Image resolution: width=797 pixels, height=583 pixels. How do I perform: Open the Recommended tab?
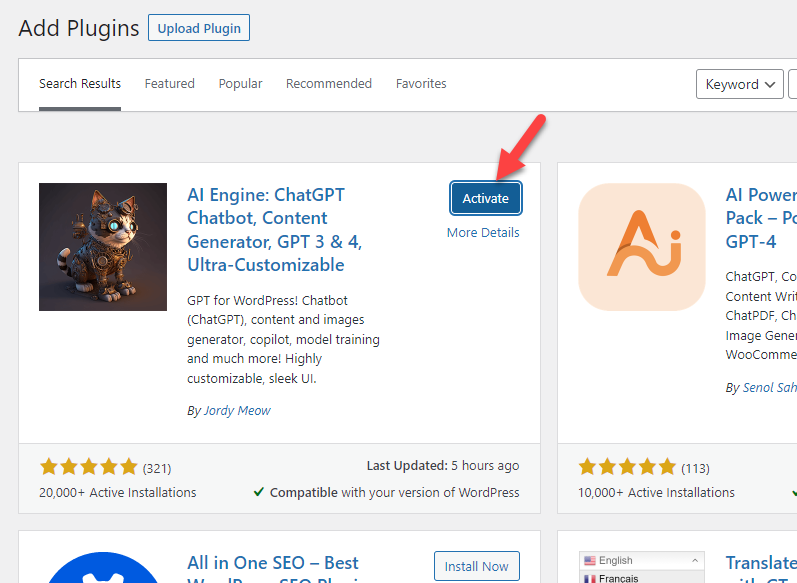point(329,83)
